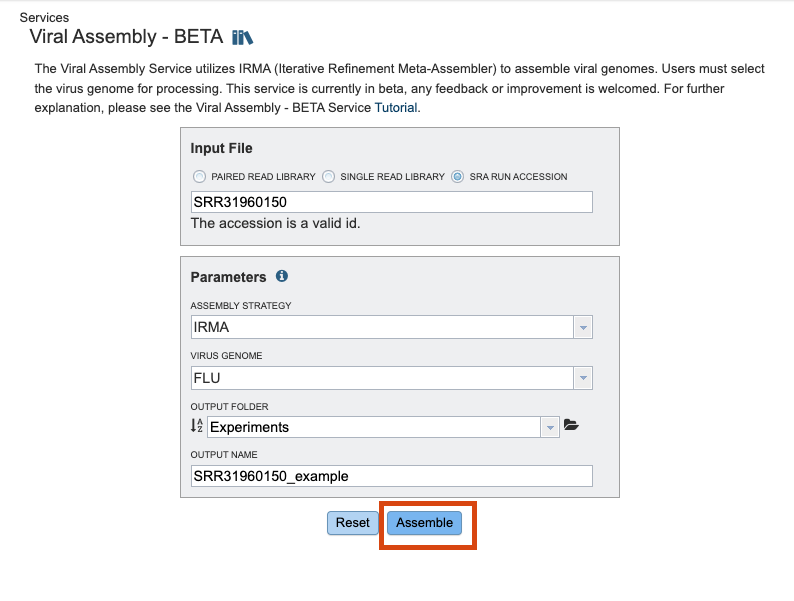The width and height of the screenshot is (794, 601).
Task: Click the Assemble button
Action: pyautogui.click(x=424, y=523)
